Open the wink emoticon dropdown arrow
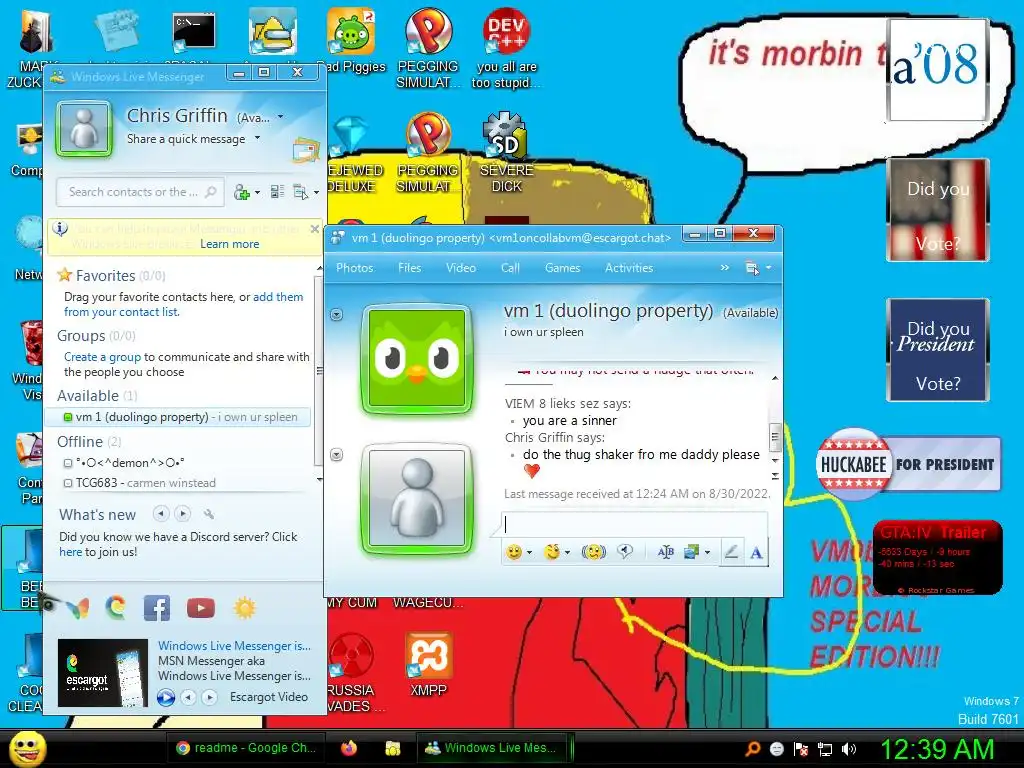The width and height of the screenshot is (1024, 768). [567, 553]
